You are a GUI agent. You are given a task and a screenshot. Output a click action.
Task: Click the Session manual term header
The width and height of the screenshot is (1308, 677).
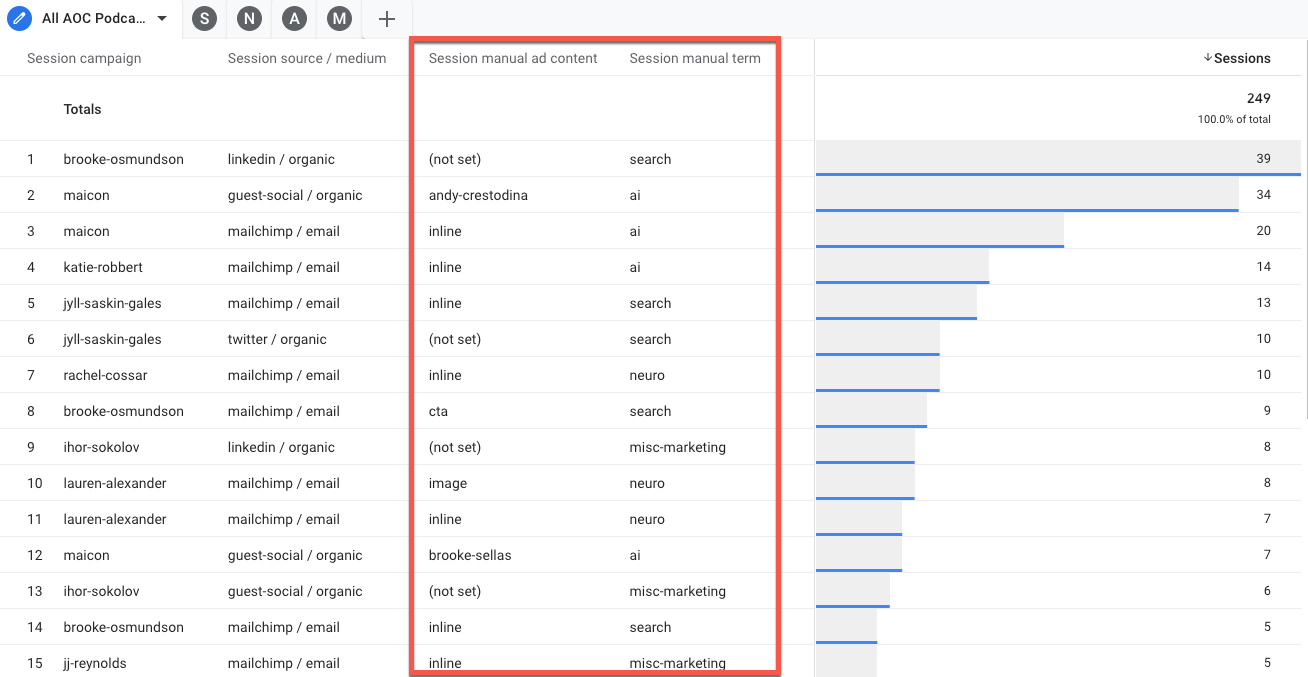click(x=695, y=58)
